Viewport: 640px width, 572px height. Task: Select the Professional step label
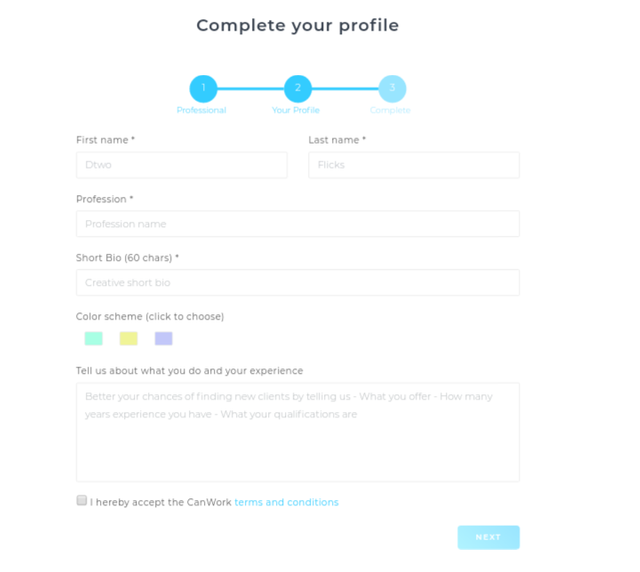pos(201,110)
